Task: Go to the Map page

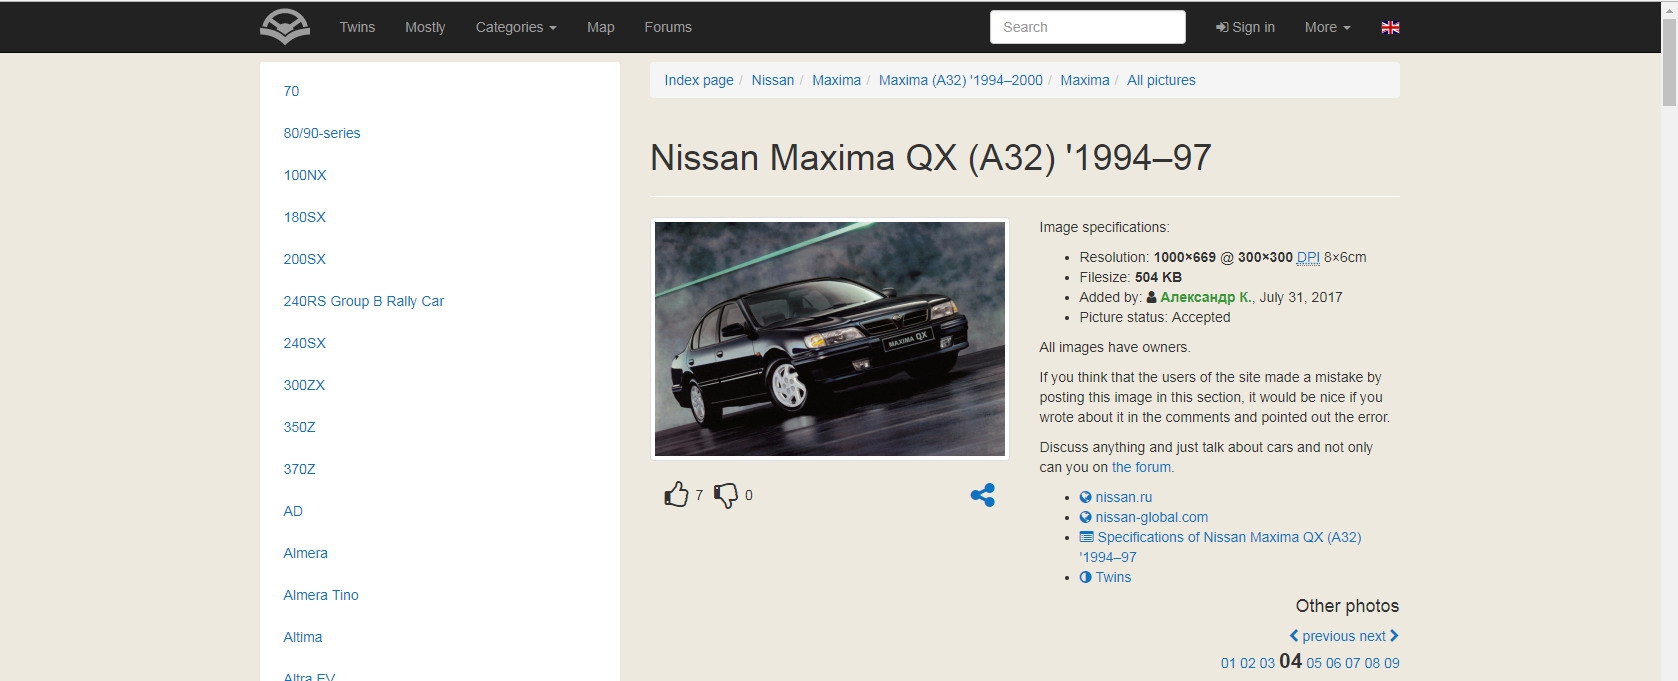Action: [601, 27]
